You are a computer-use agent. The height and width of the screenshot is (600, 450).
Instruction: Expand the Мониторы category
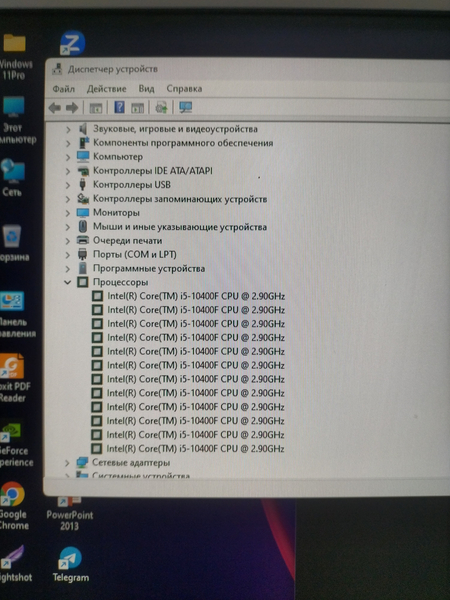(68, 213)
